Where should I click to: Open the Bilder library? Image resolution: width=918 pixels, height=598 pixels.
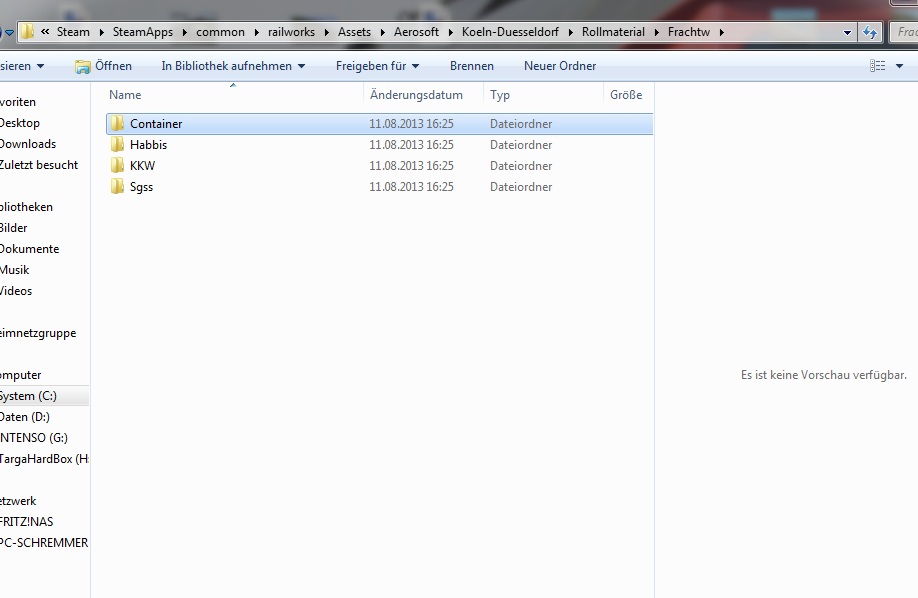pos(13,228)
